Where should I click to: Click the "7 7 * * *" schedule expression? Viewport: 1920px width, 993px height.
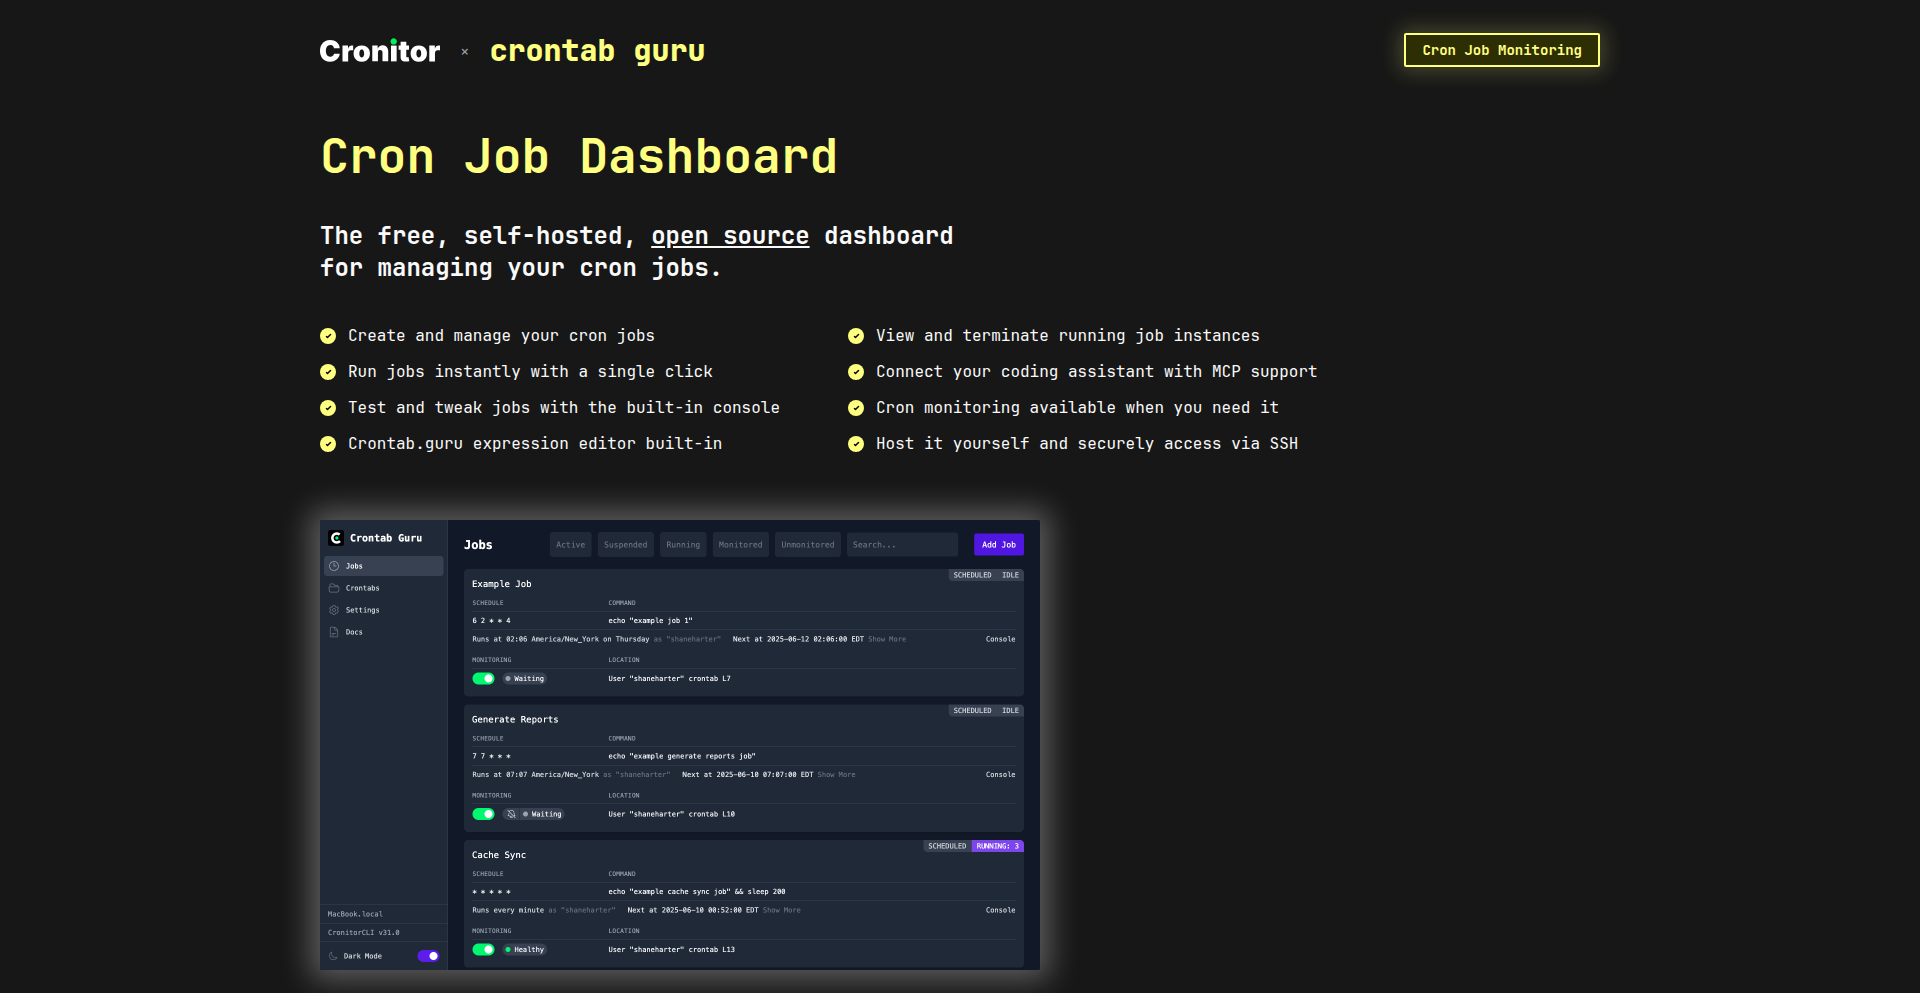pos(491,757)
